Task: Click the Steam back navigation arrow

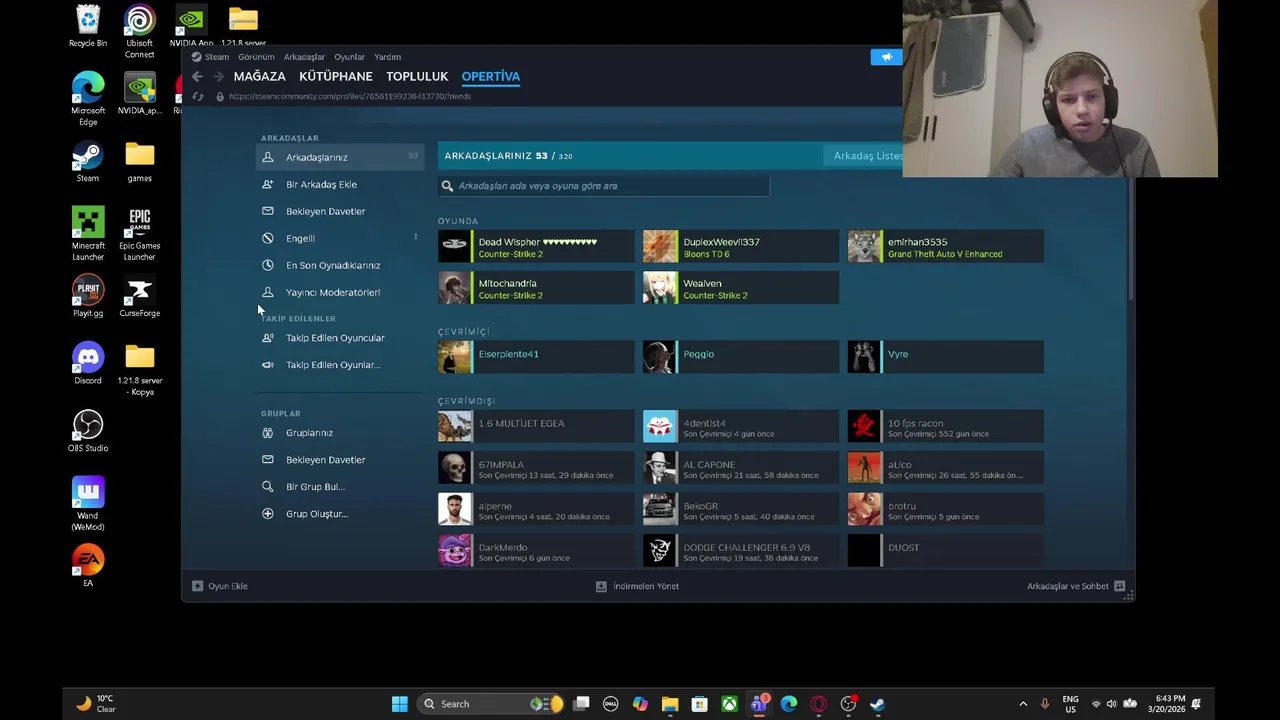Action: (x=197, y=77)
